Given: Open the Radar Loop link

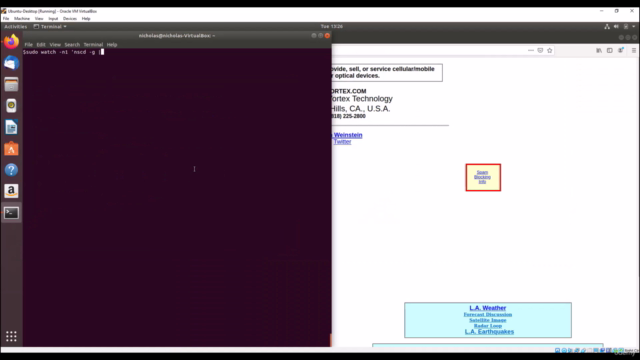Looking at the screenshot, I should click(487, 326).
